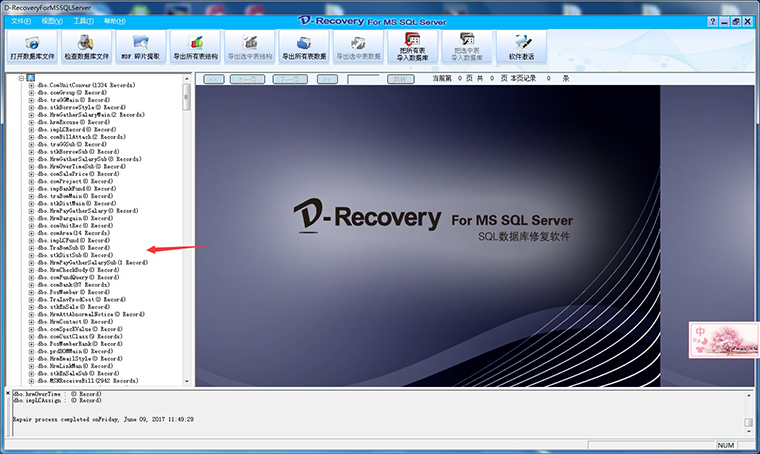The image size is (760, 454).
Task: Close the log output panel
Action: (8, 393)
